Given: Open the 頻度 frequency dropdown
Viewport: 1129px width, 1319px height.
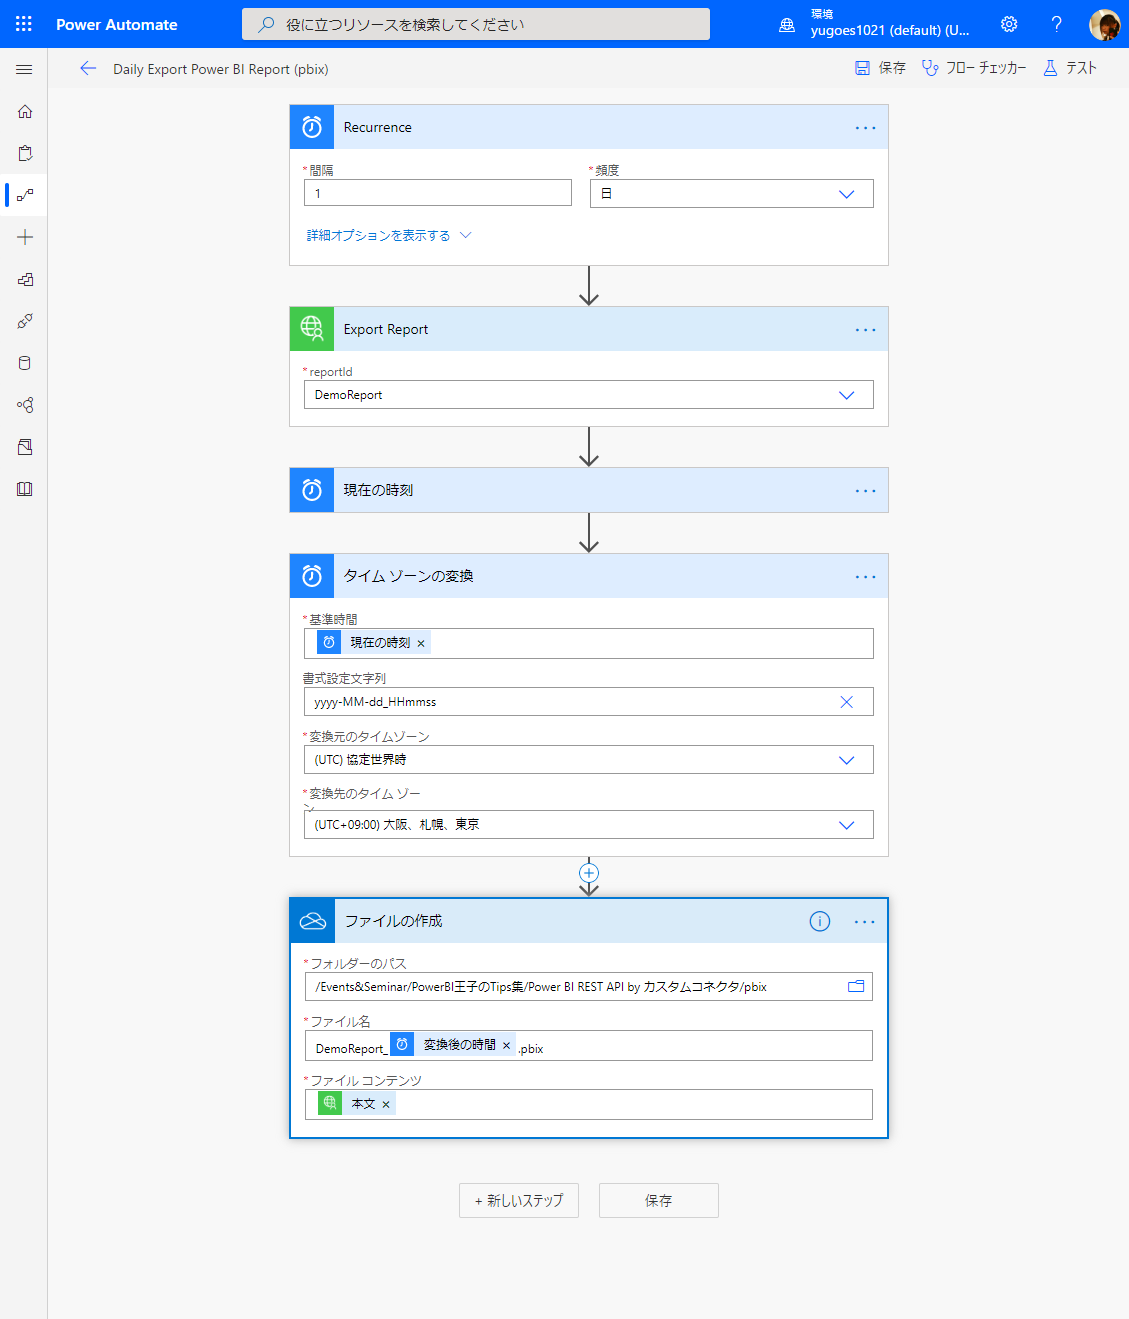Looking at the screenshot, I should [x=732, y=194].
